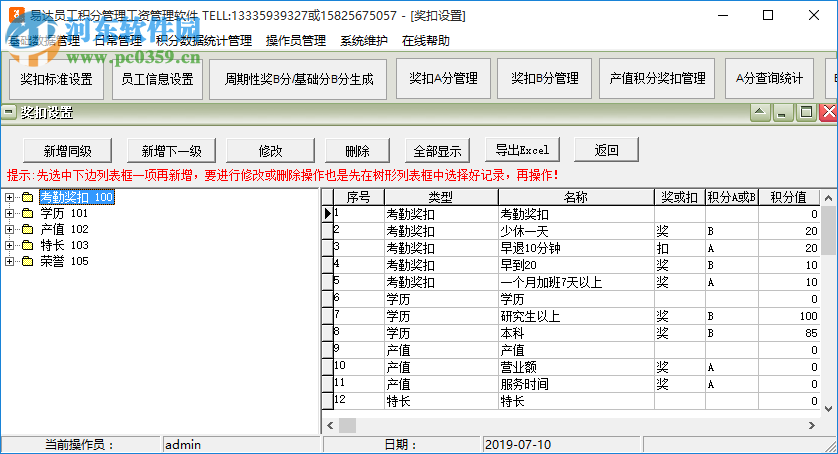The height and width of the screenshot is (454, 838).
Task: Expand the 产值 102 tree node
Action: (x=9, y=229)
